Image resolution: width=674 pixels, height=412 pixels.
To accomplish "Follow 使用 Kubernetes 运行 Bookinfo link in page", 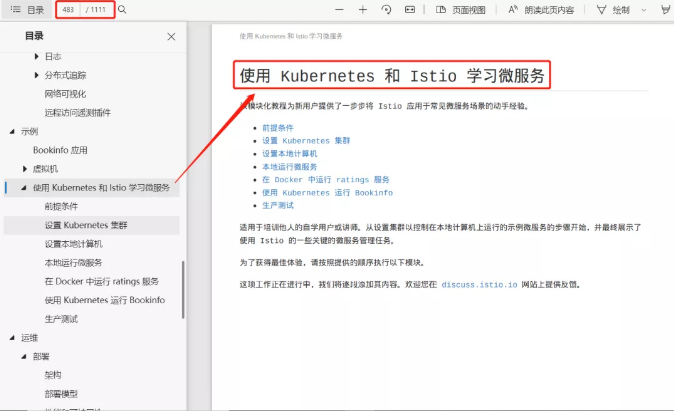I will [x=328, y=193].
